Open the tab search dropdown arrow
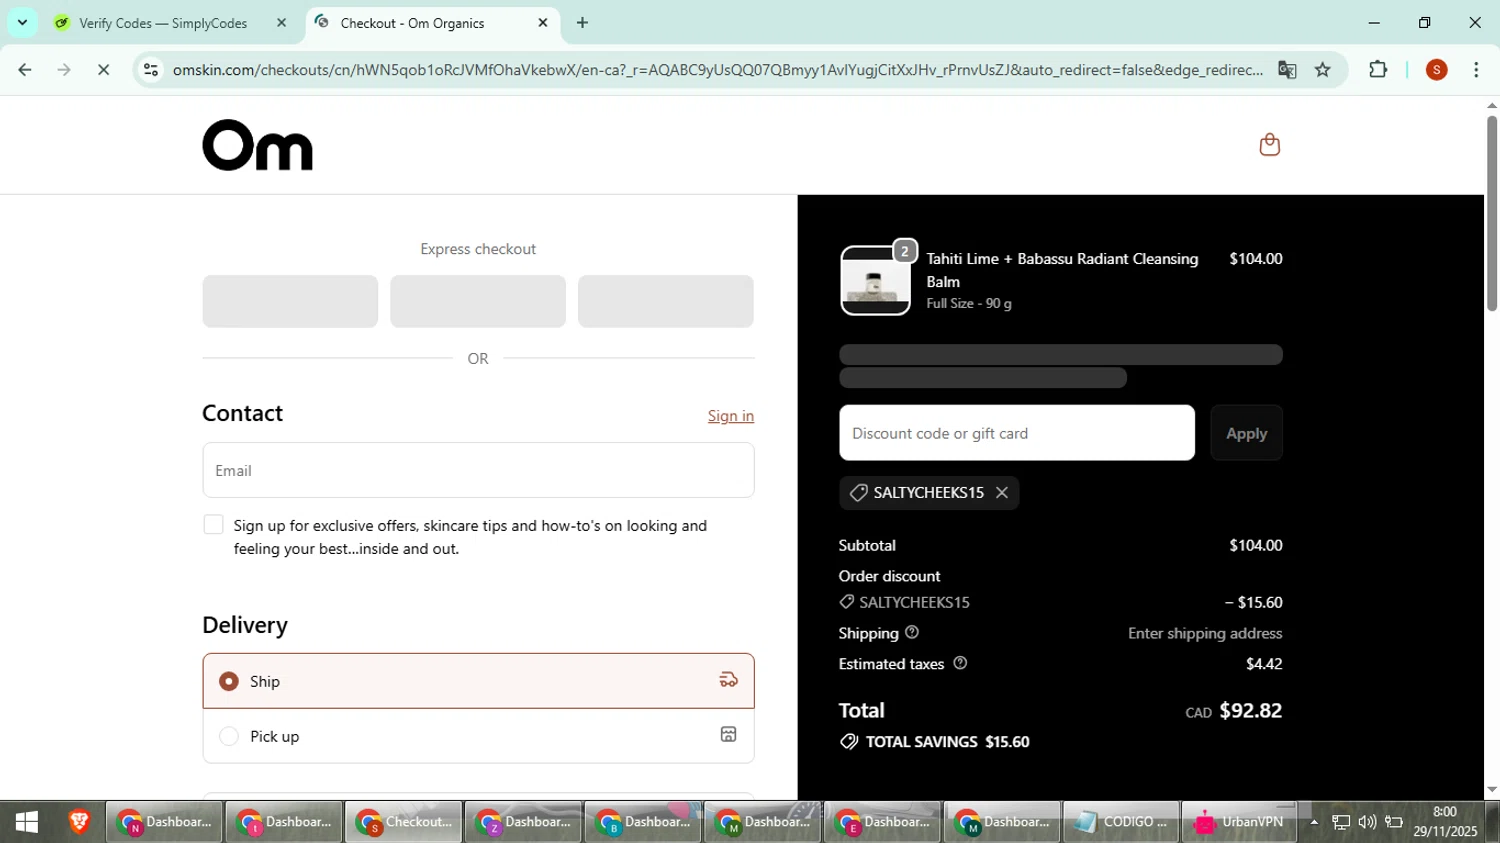This screenshot has width=1500, height=843. click(22, 22)
